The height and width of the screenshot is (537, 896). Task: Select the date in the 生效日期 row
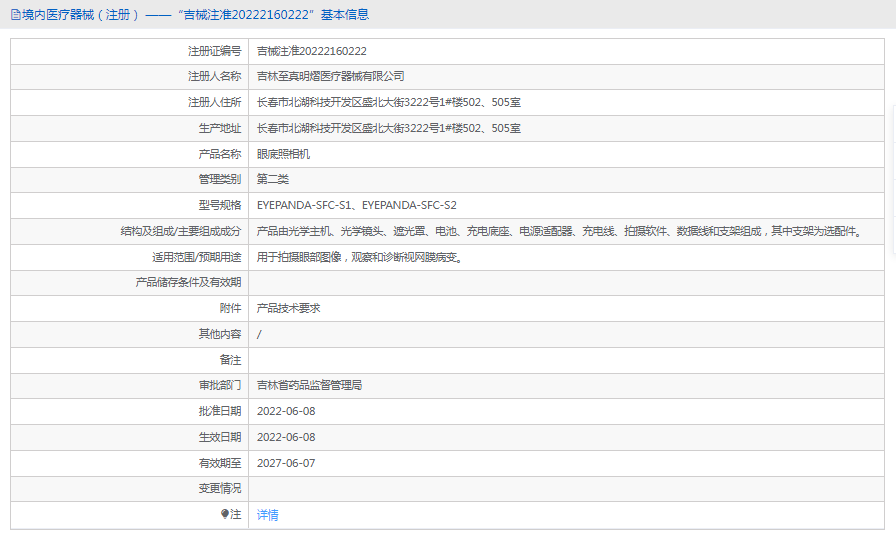coord(286,438)
